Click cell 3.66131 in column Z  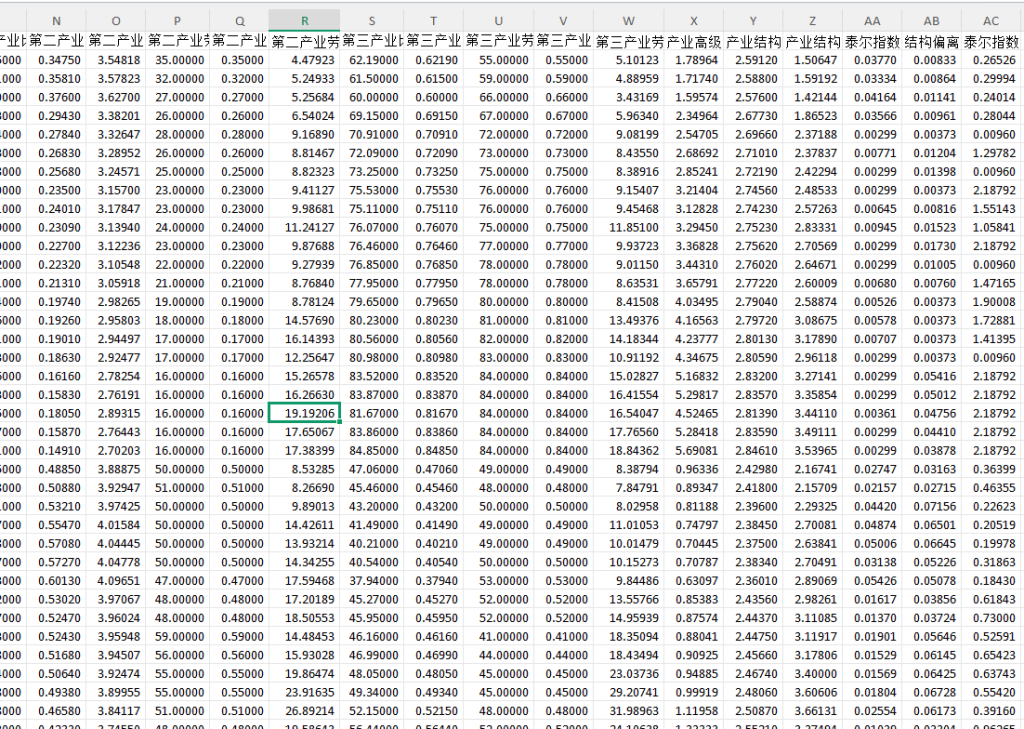pyautogui.click(x=812, y=711)
